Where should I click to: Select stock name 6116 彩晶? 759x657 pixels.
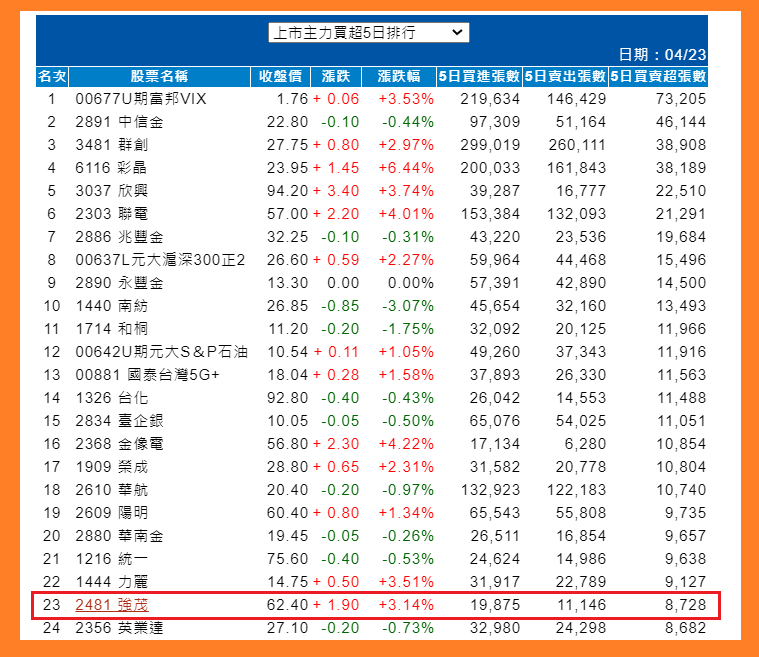111,168
